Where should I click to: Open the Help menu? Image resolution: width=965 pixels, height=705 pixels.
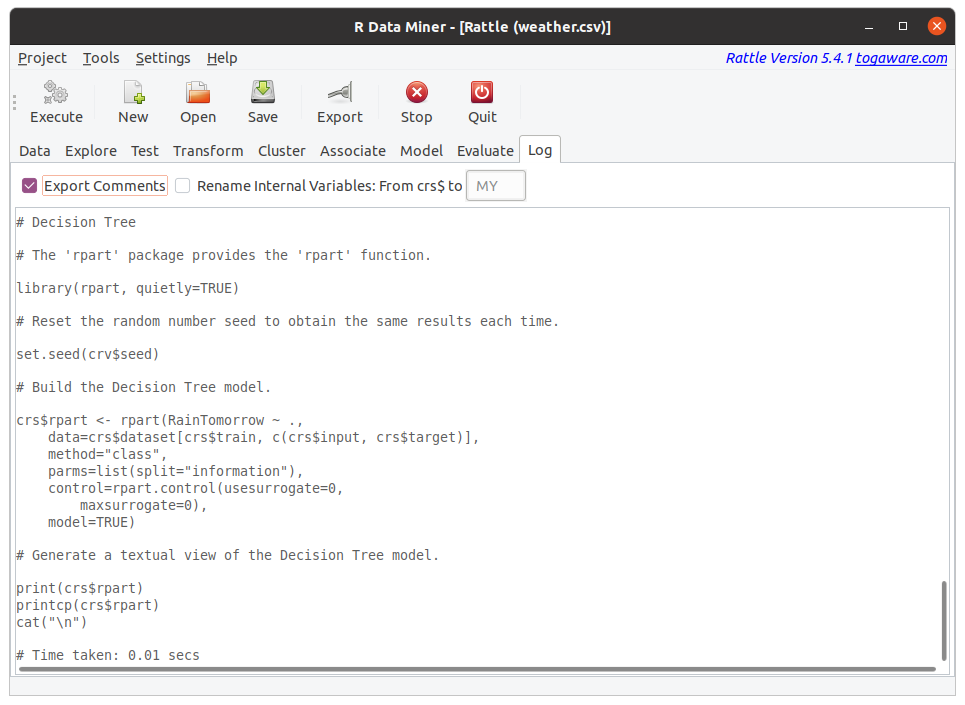[x=222, y=58]
